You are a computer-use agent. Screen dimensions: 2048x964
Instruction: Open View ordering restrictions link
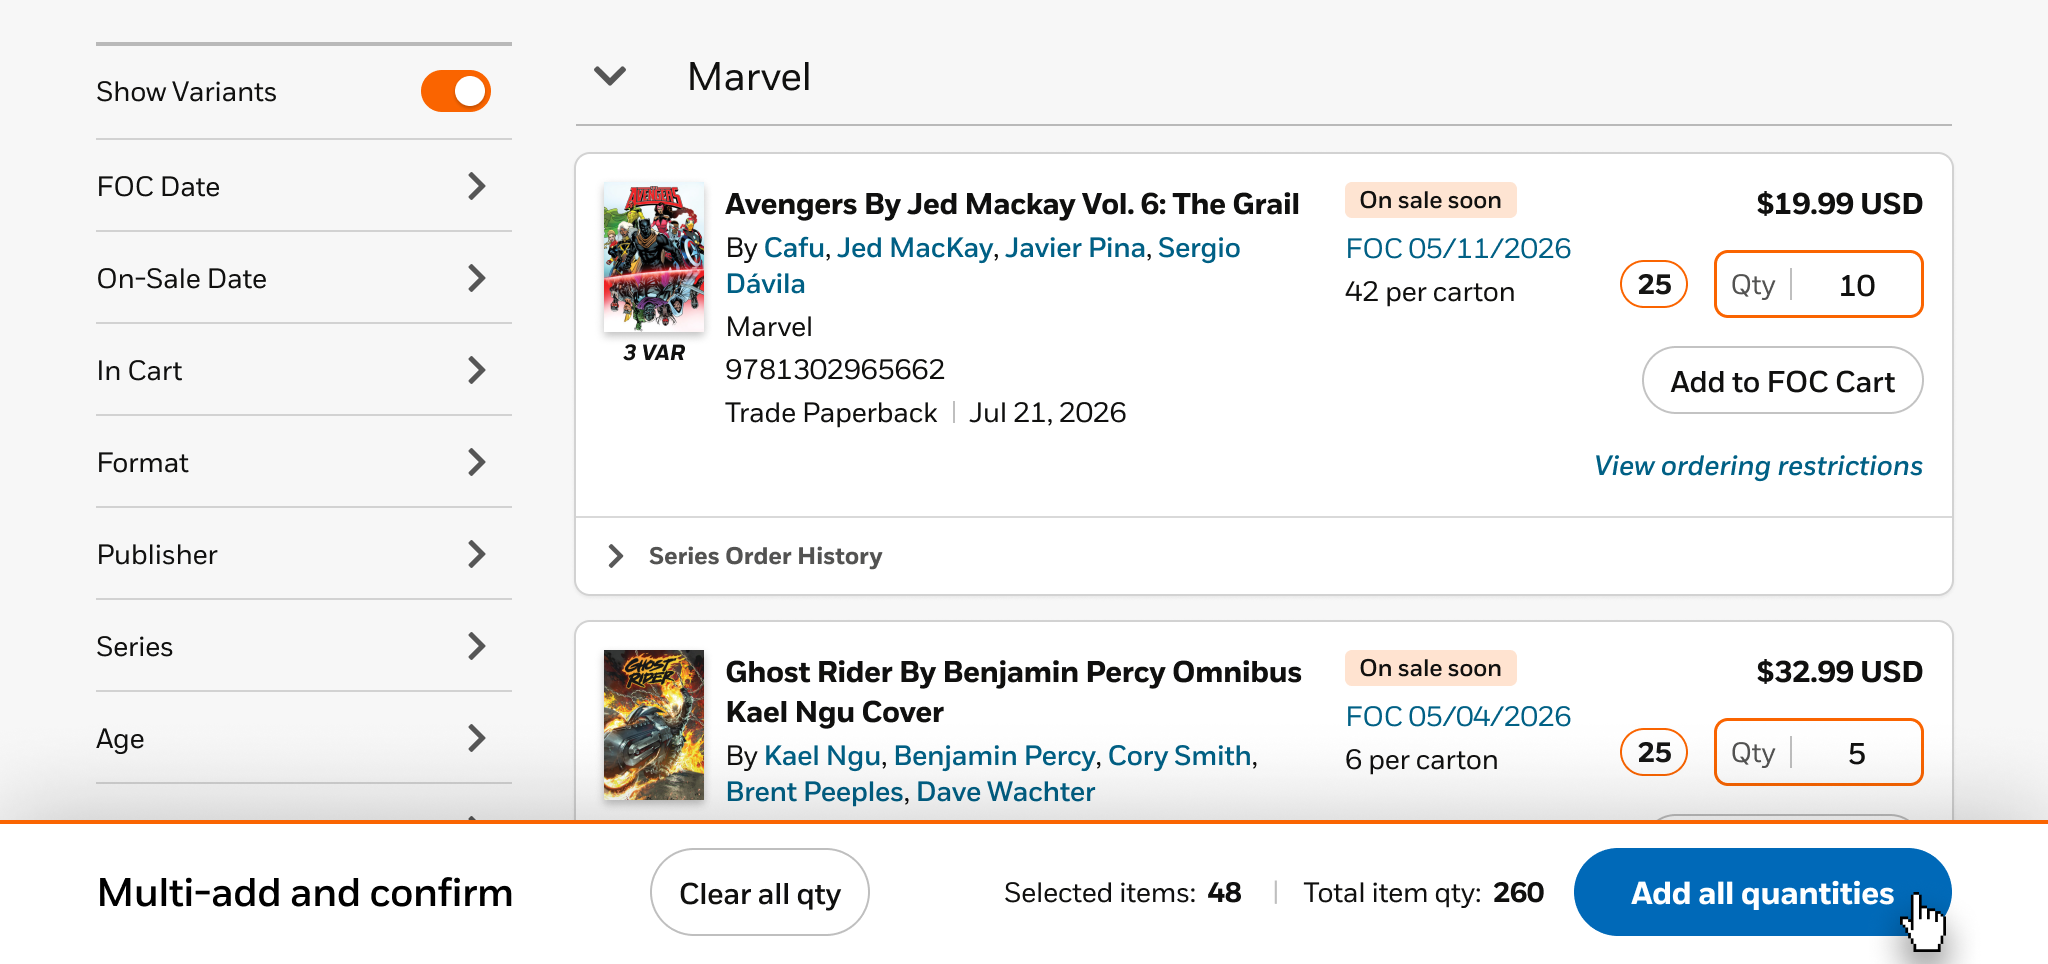1758,466
